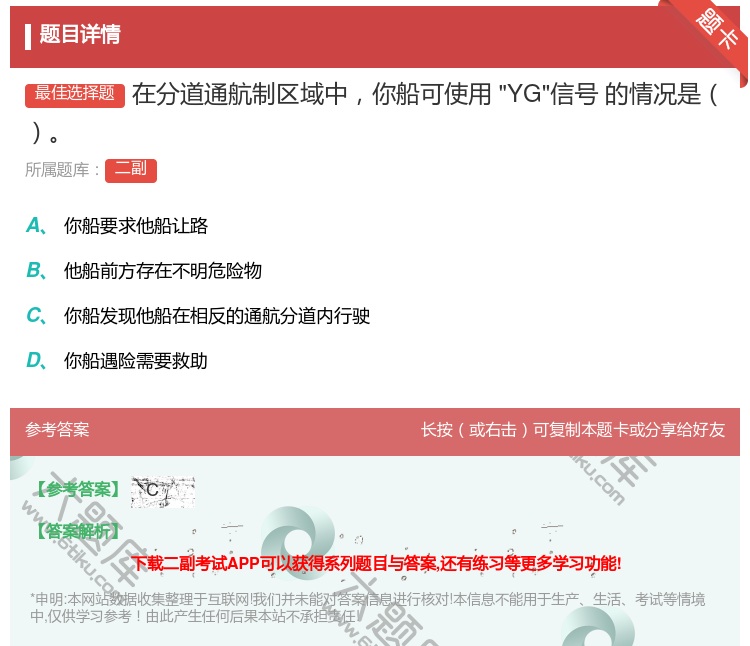Click the 长按（或右击）可复制本题卡 hint text
750x646 pixels.
coord(573,430)
